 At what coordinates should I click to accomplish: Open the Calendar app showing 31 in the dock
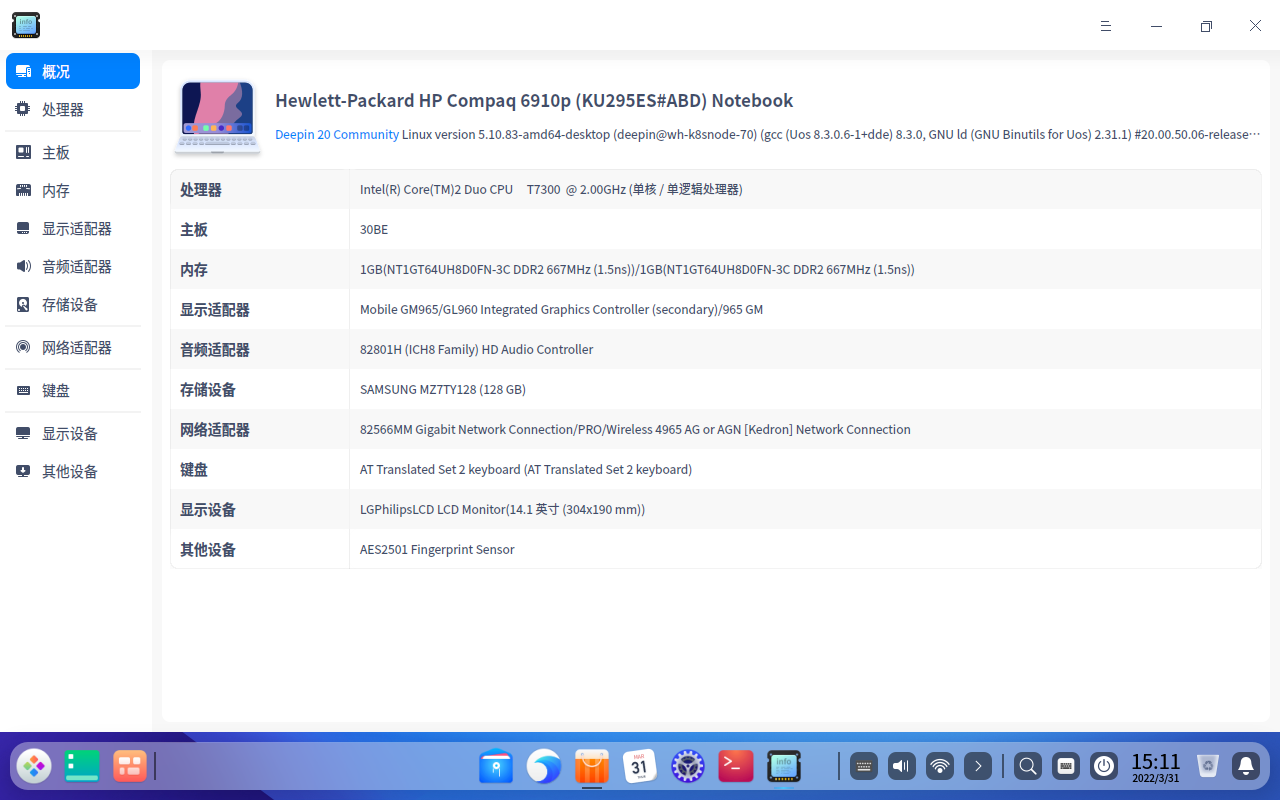640,767
